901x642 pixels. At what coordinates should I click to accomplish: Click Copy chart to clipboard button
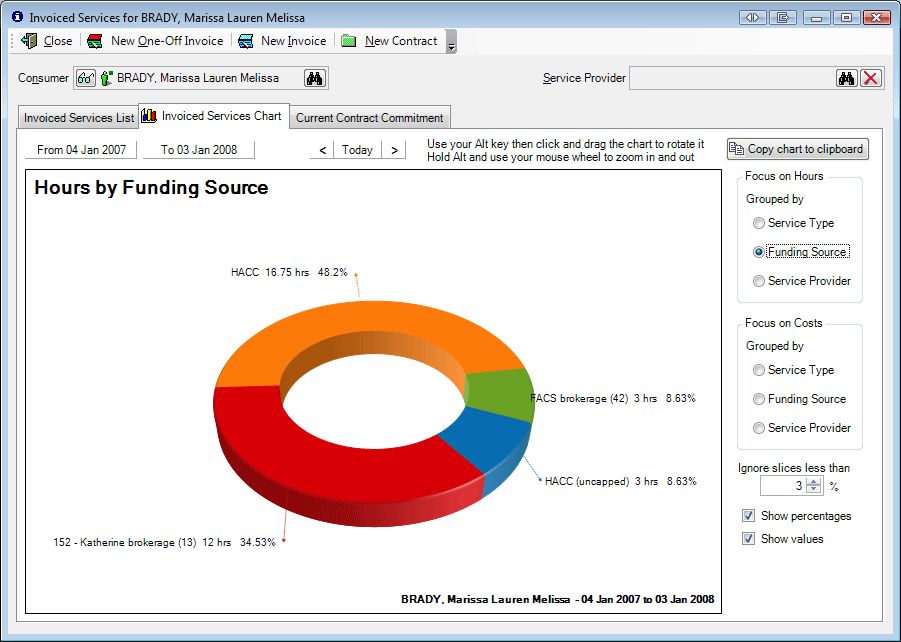coord(798,149)
